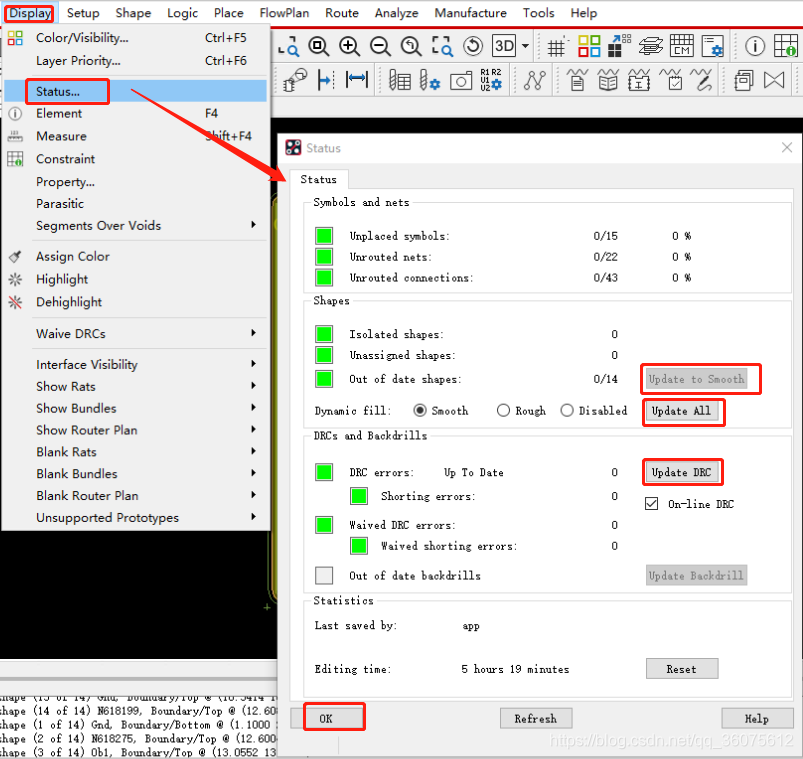The height and width of the screenshot is (759, 803).
Task: Choose Assign Color menu entry
Action: pos(135,256)
